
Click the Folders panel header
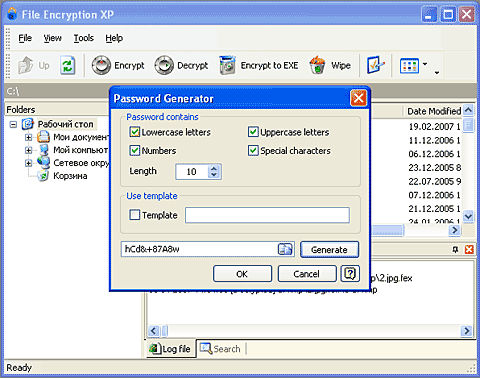tap(57, 109)
